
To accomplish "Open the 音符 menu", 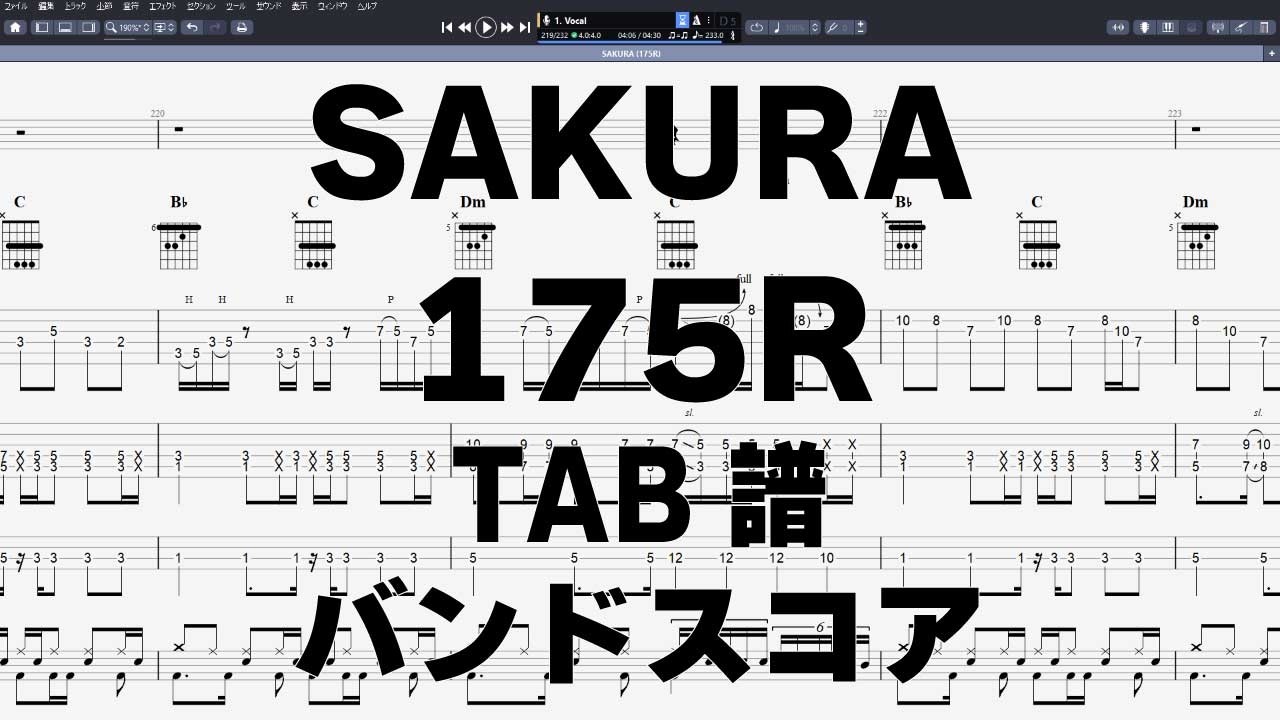I will pyautogui.click(x=131, y=6).
